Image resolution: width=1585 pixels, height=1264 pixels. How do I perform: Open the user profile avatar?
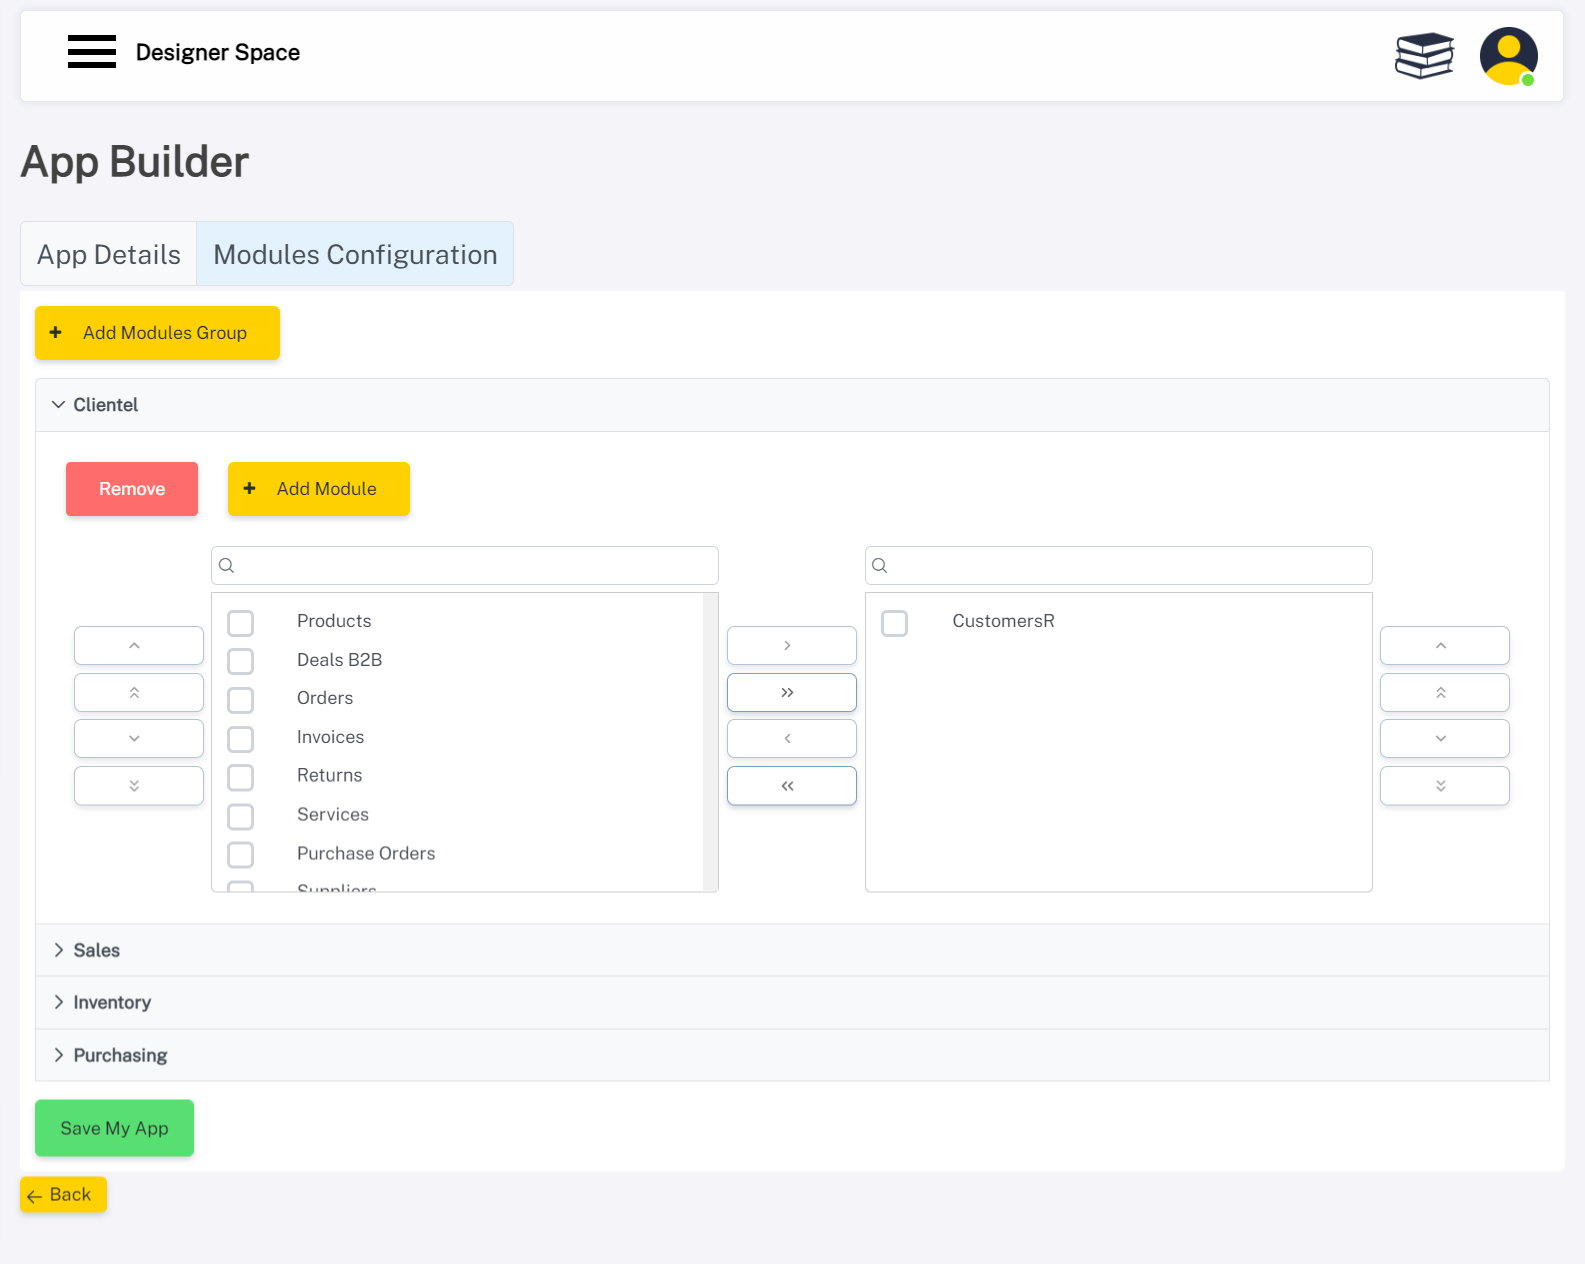coord(1508,56)
